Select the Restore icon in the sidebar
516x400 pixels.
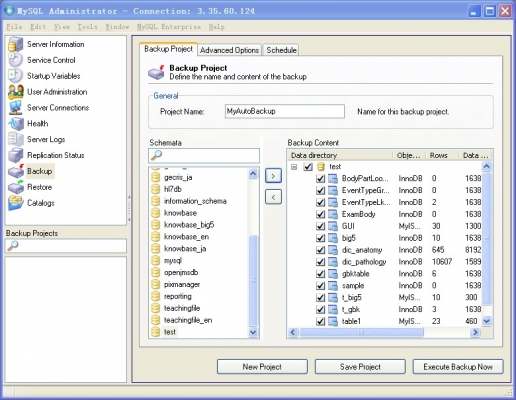click(x=16, y=187)
